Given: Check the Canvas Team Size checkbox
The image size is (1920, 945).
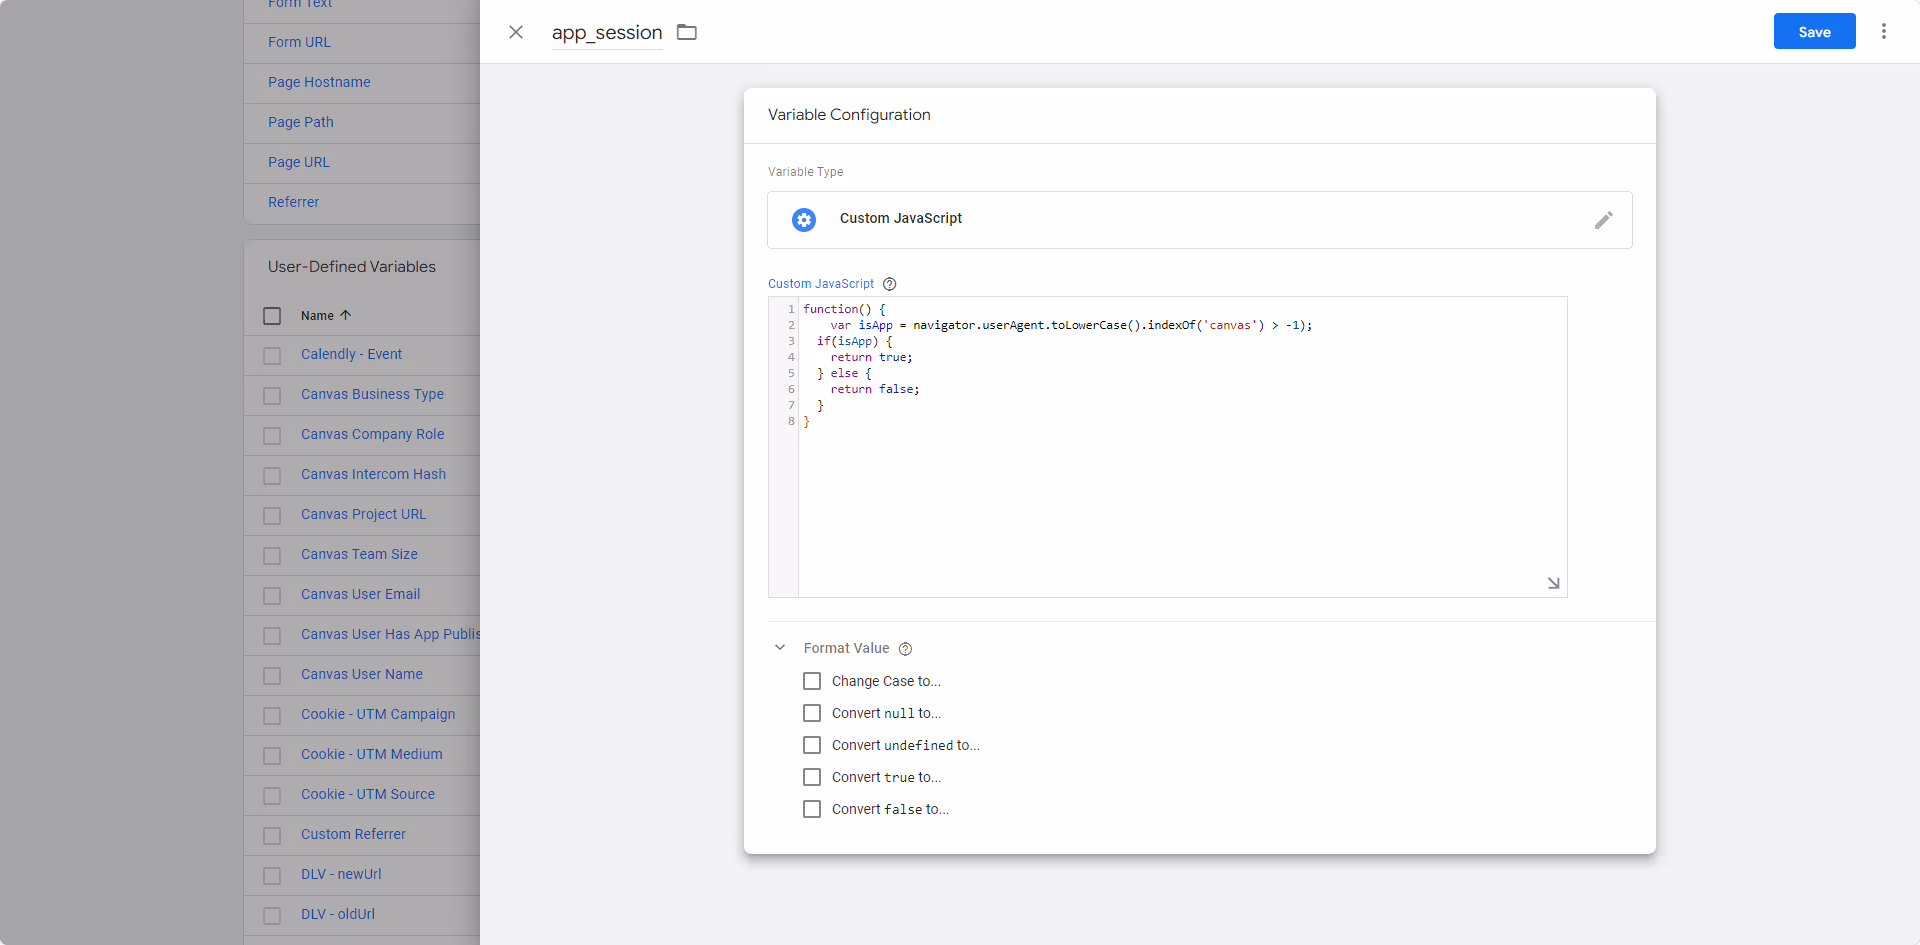Looking at the screenshot, I should (272, 556).
